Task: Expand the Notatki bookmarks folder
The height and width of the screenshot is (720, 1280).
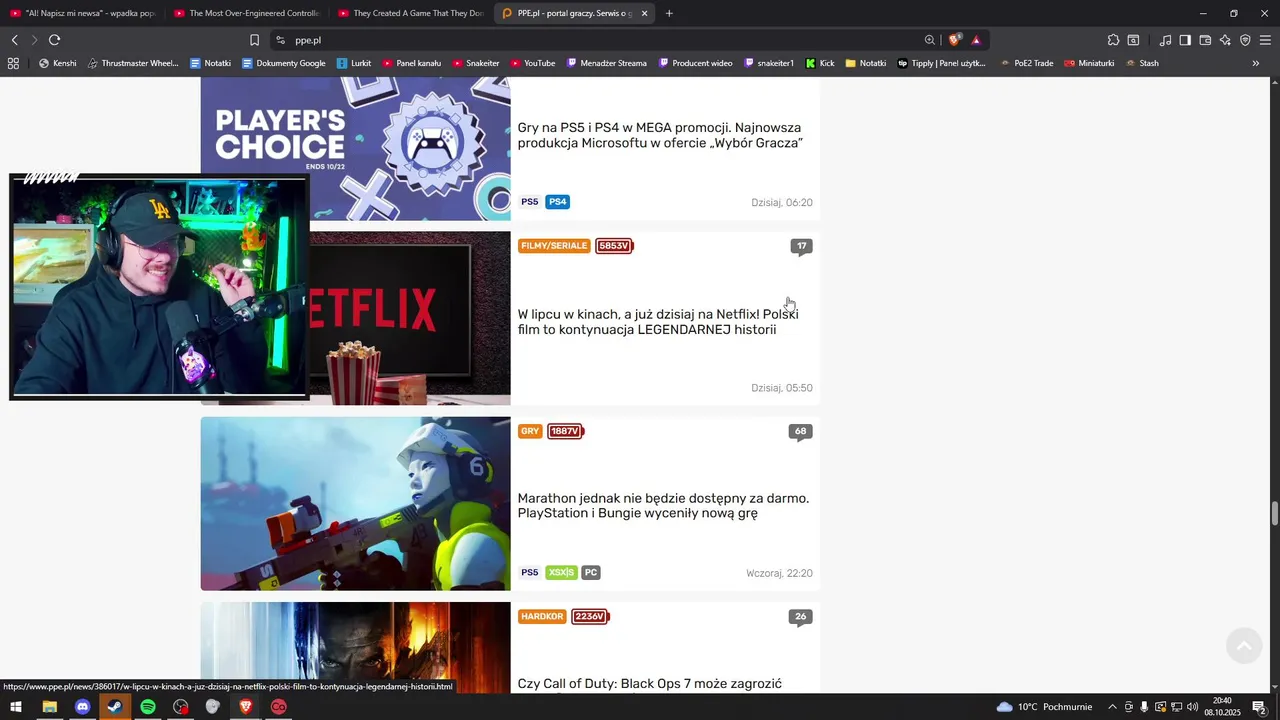Action: coord(866,63)
